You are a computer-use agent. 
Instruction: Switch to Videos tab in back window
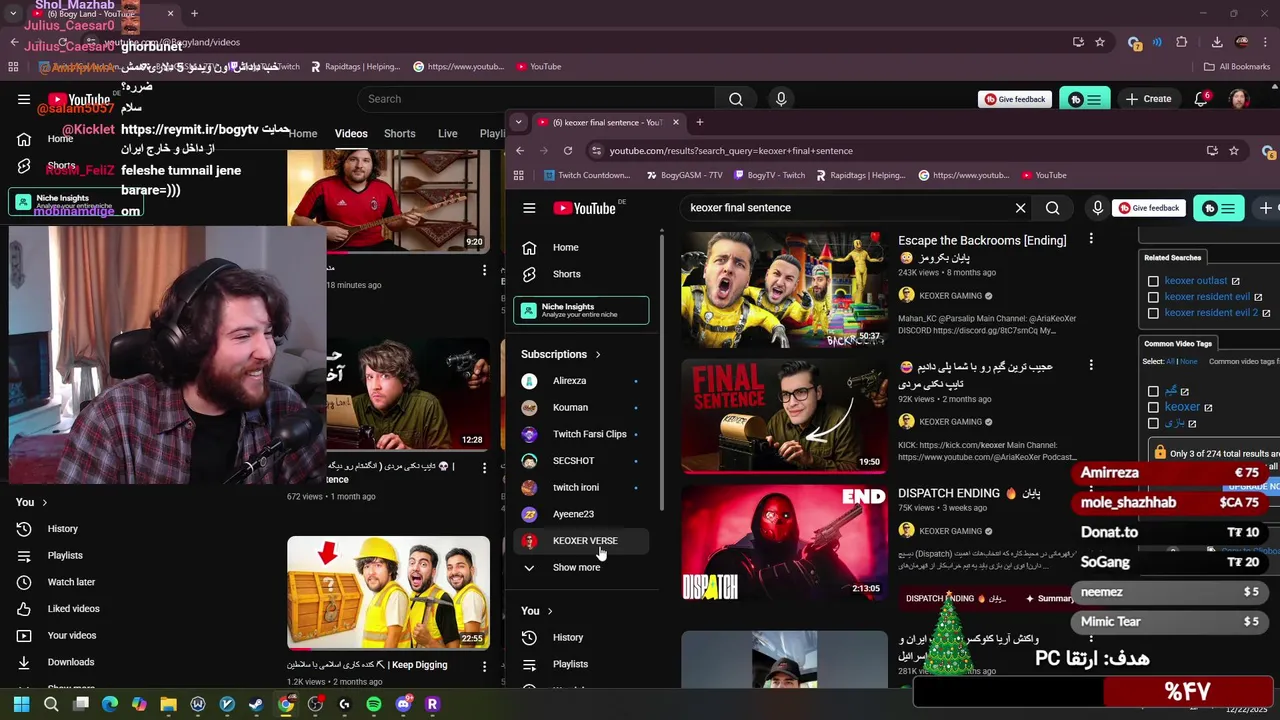point(351,134)
